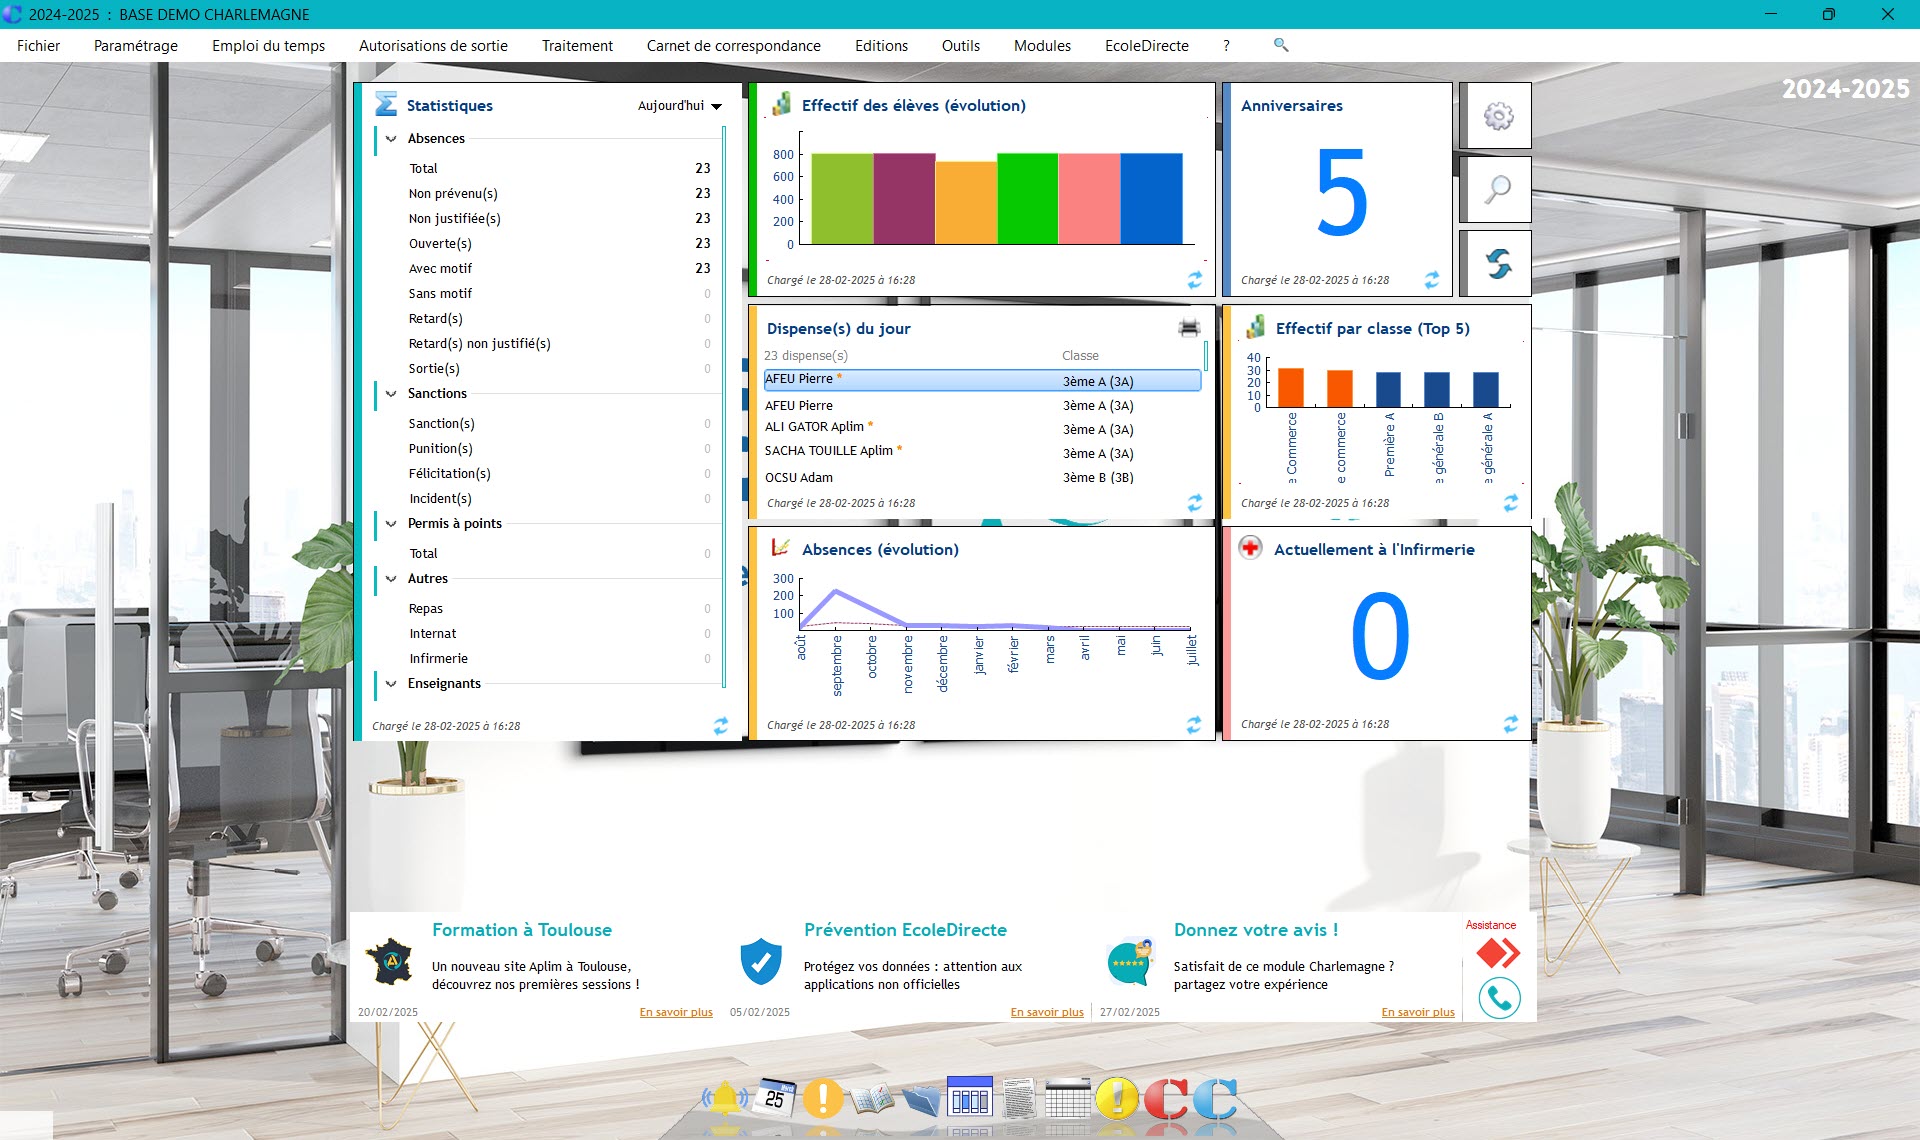Open the Traitement menu

coord(577,46)
